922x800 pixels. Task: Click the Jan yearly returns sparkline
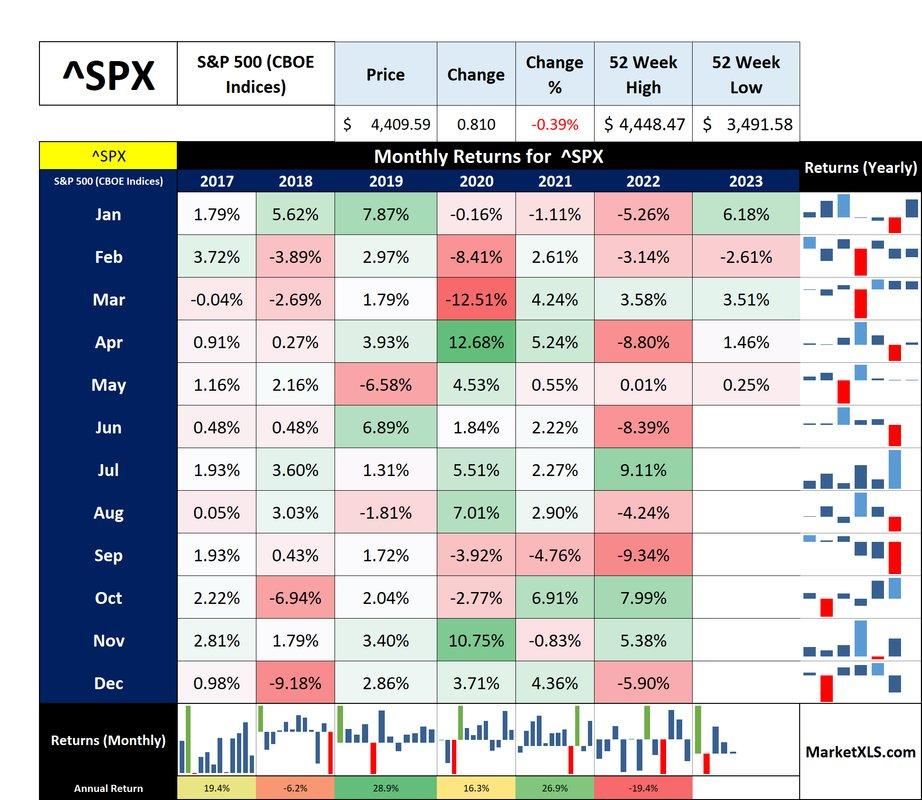860,214
